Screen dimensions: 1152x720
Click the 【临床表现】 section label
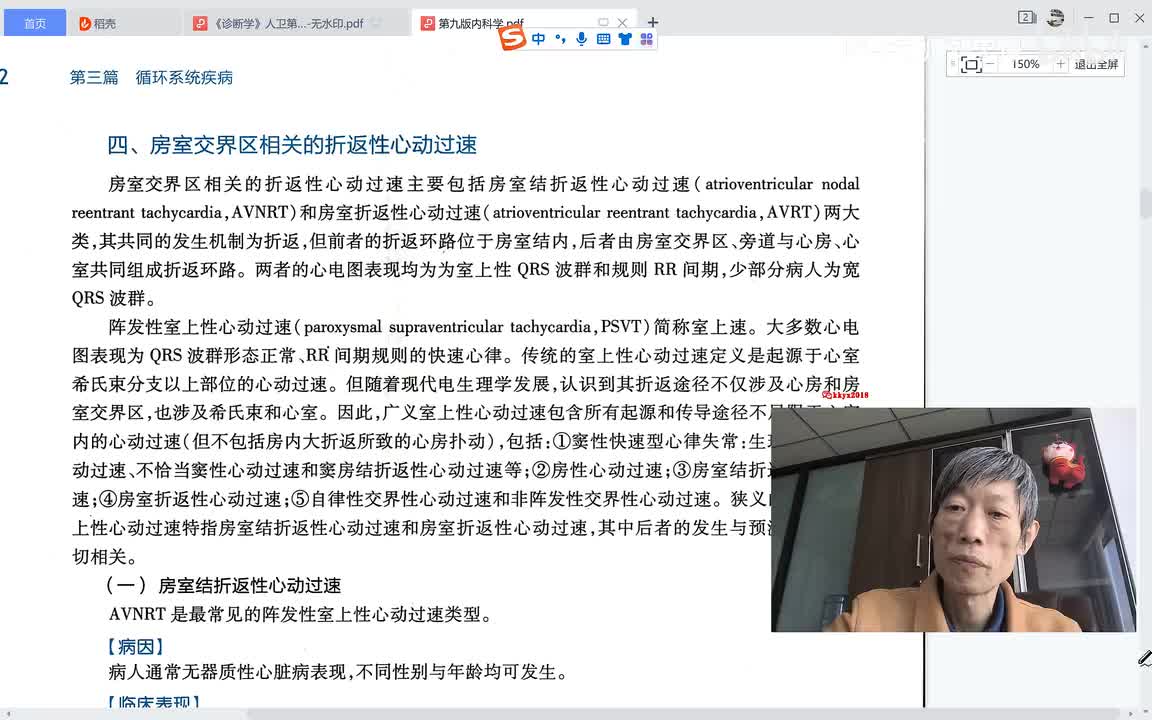[154, 702]
